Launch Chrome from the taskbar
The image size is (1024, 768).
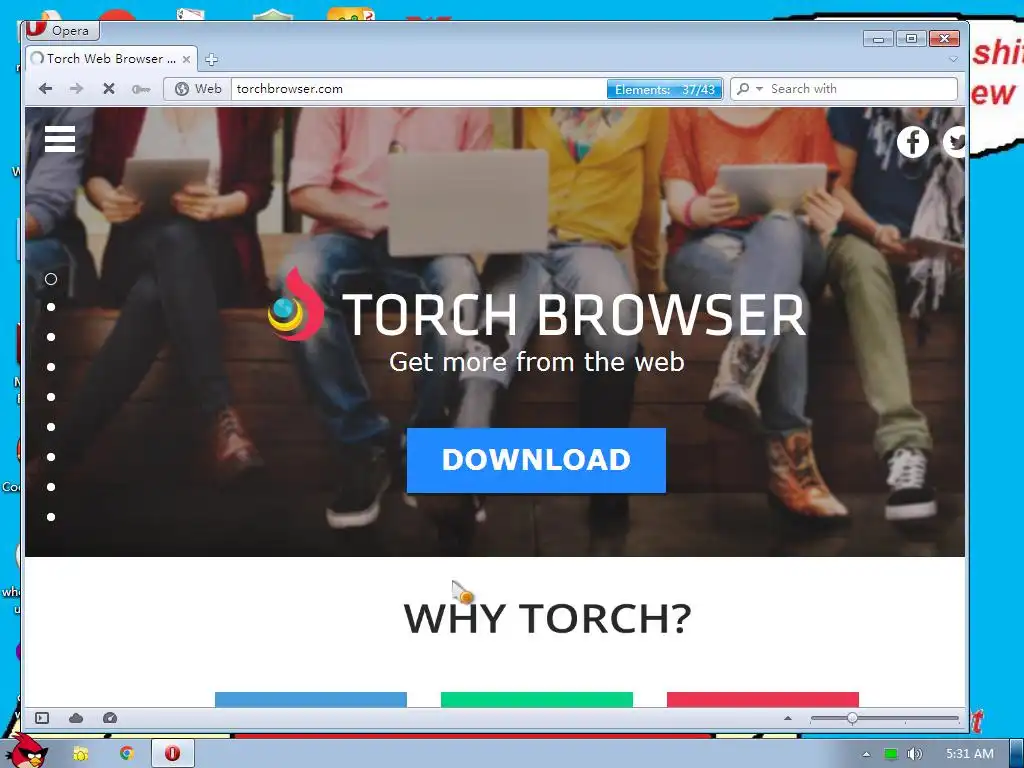[x=127, y=754]
